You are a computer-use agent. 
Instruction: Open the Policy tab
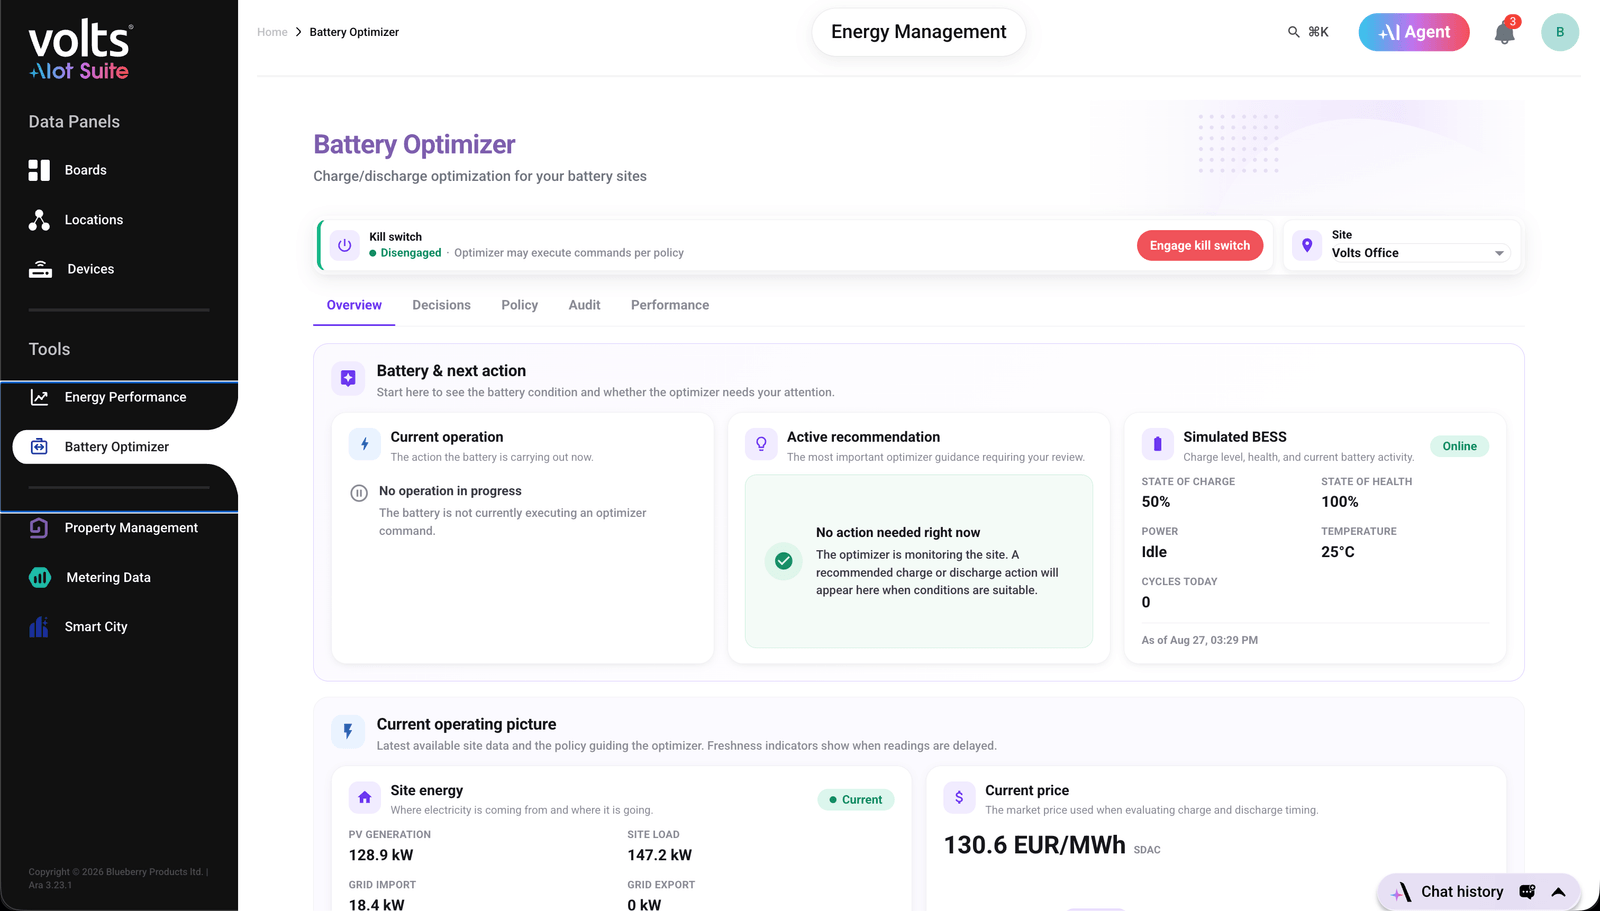pos(519,305)
